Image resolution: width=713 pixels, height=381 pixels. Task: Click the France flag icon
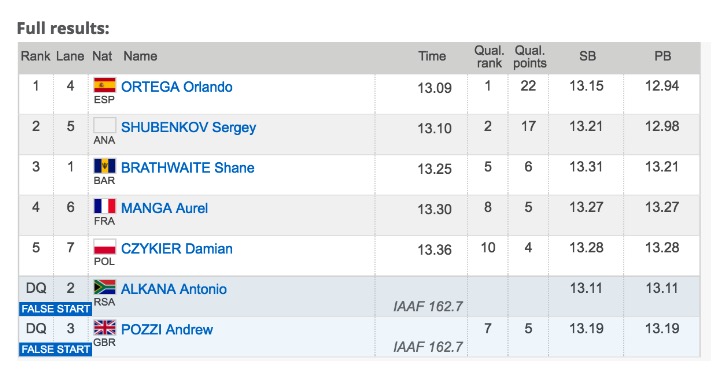[105, 206]
